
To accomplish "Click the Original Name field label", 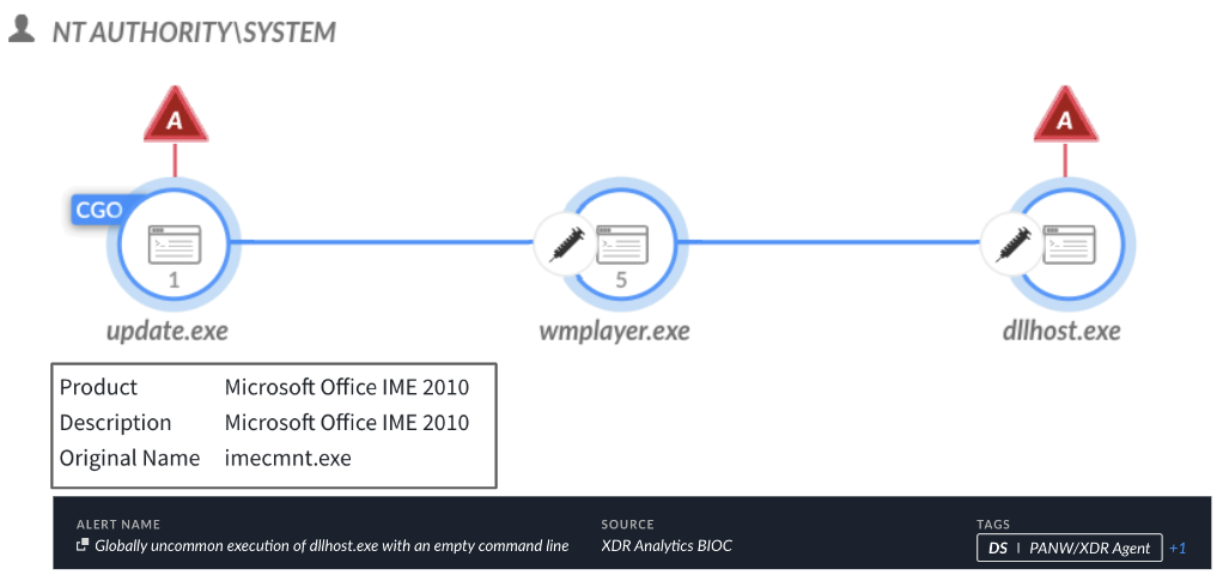I will [130, 458].
